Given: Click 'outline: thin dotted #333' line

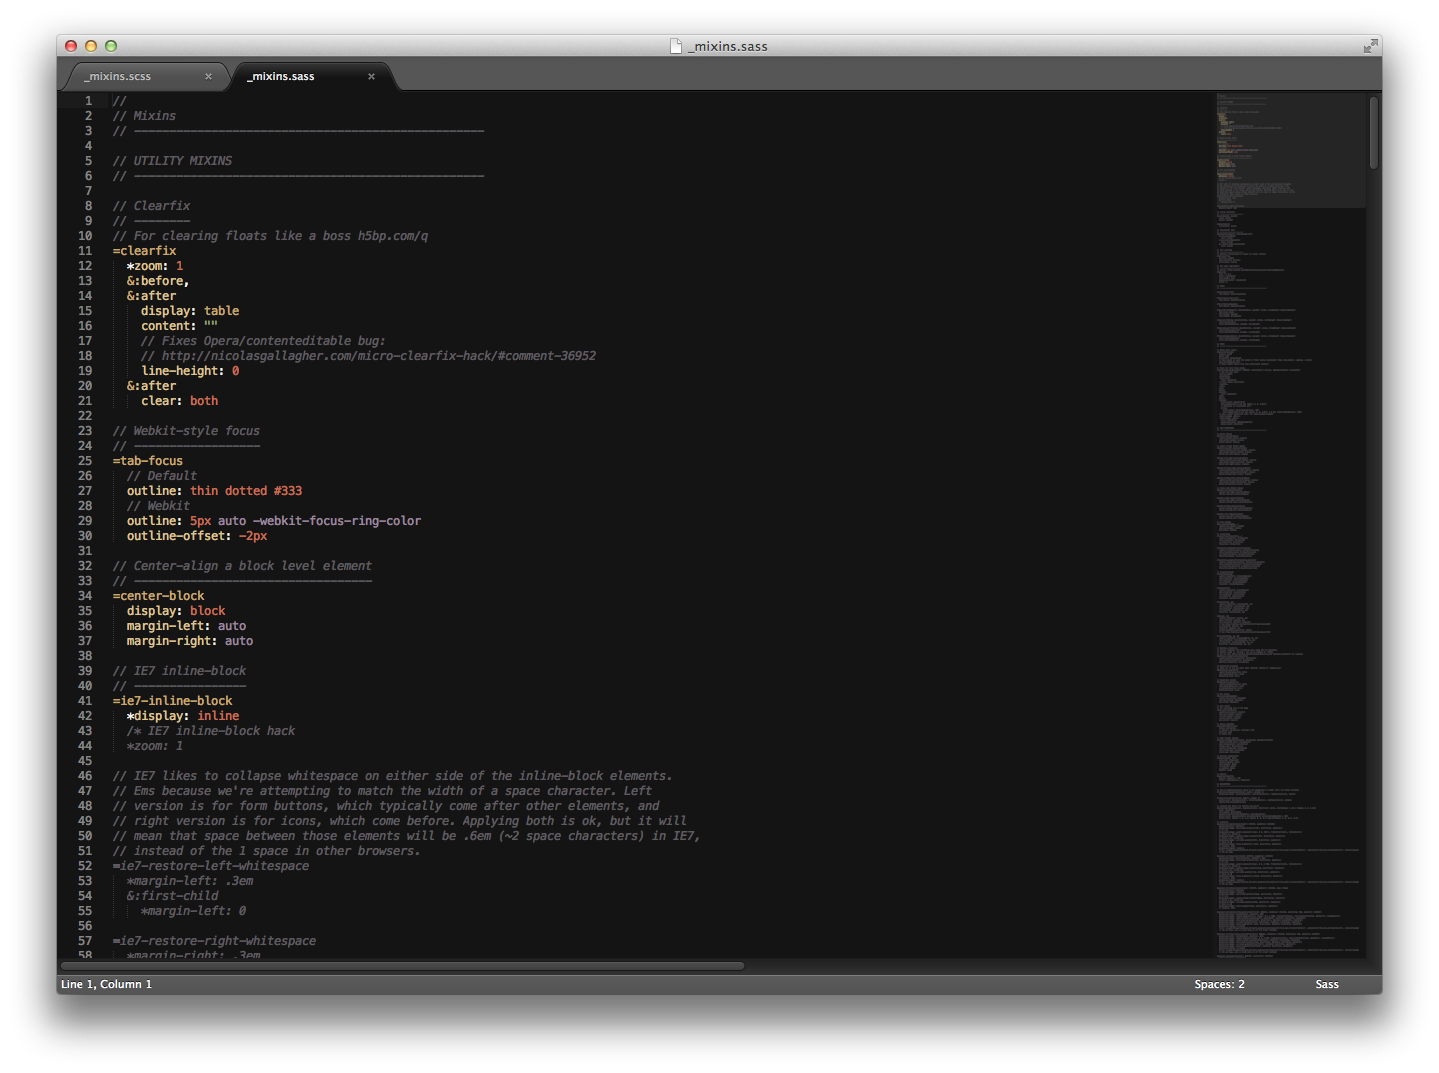Looking at the screenshot, I should tap(214, 491).
